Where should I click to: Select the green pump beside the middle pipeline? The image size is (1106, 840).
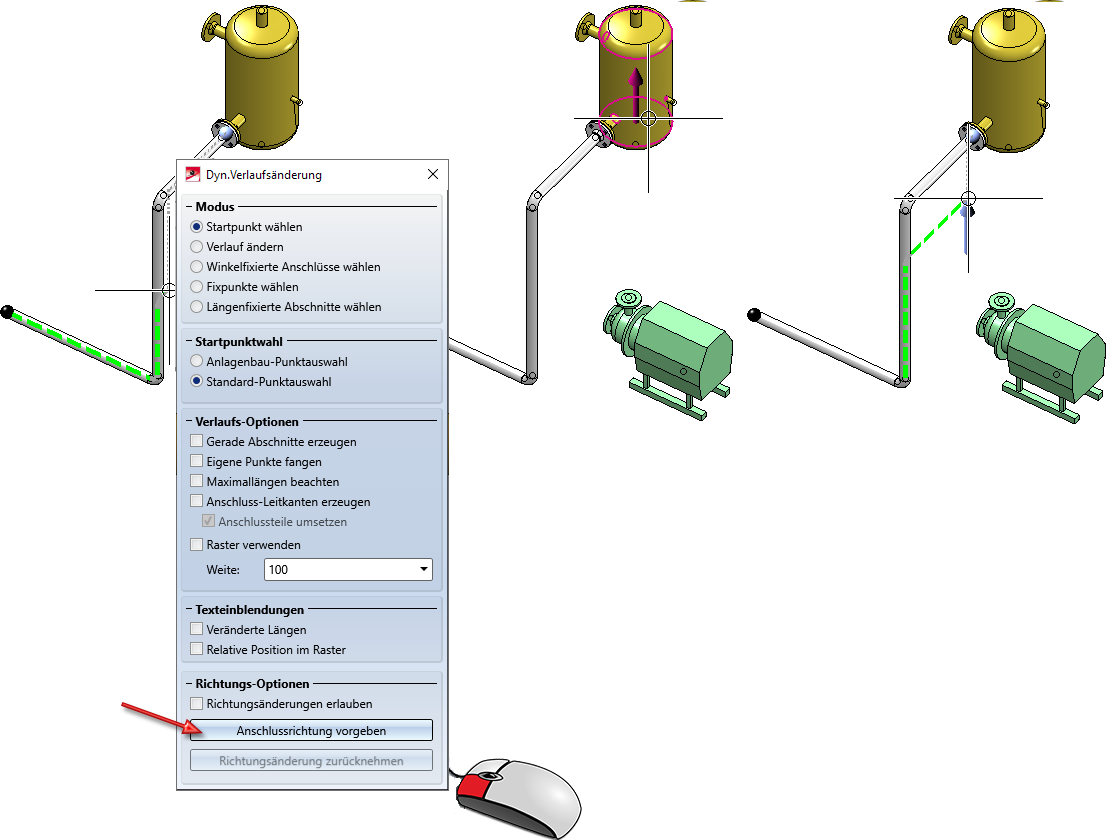point(670,353)
